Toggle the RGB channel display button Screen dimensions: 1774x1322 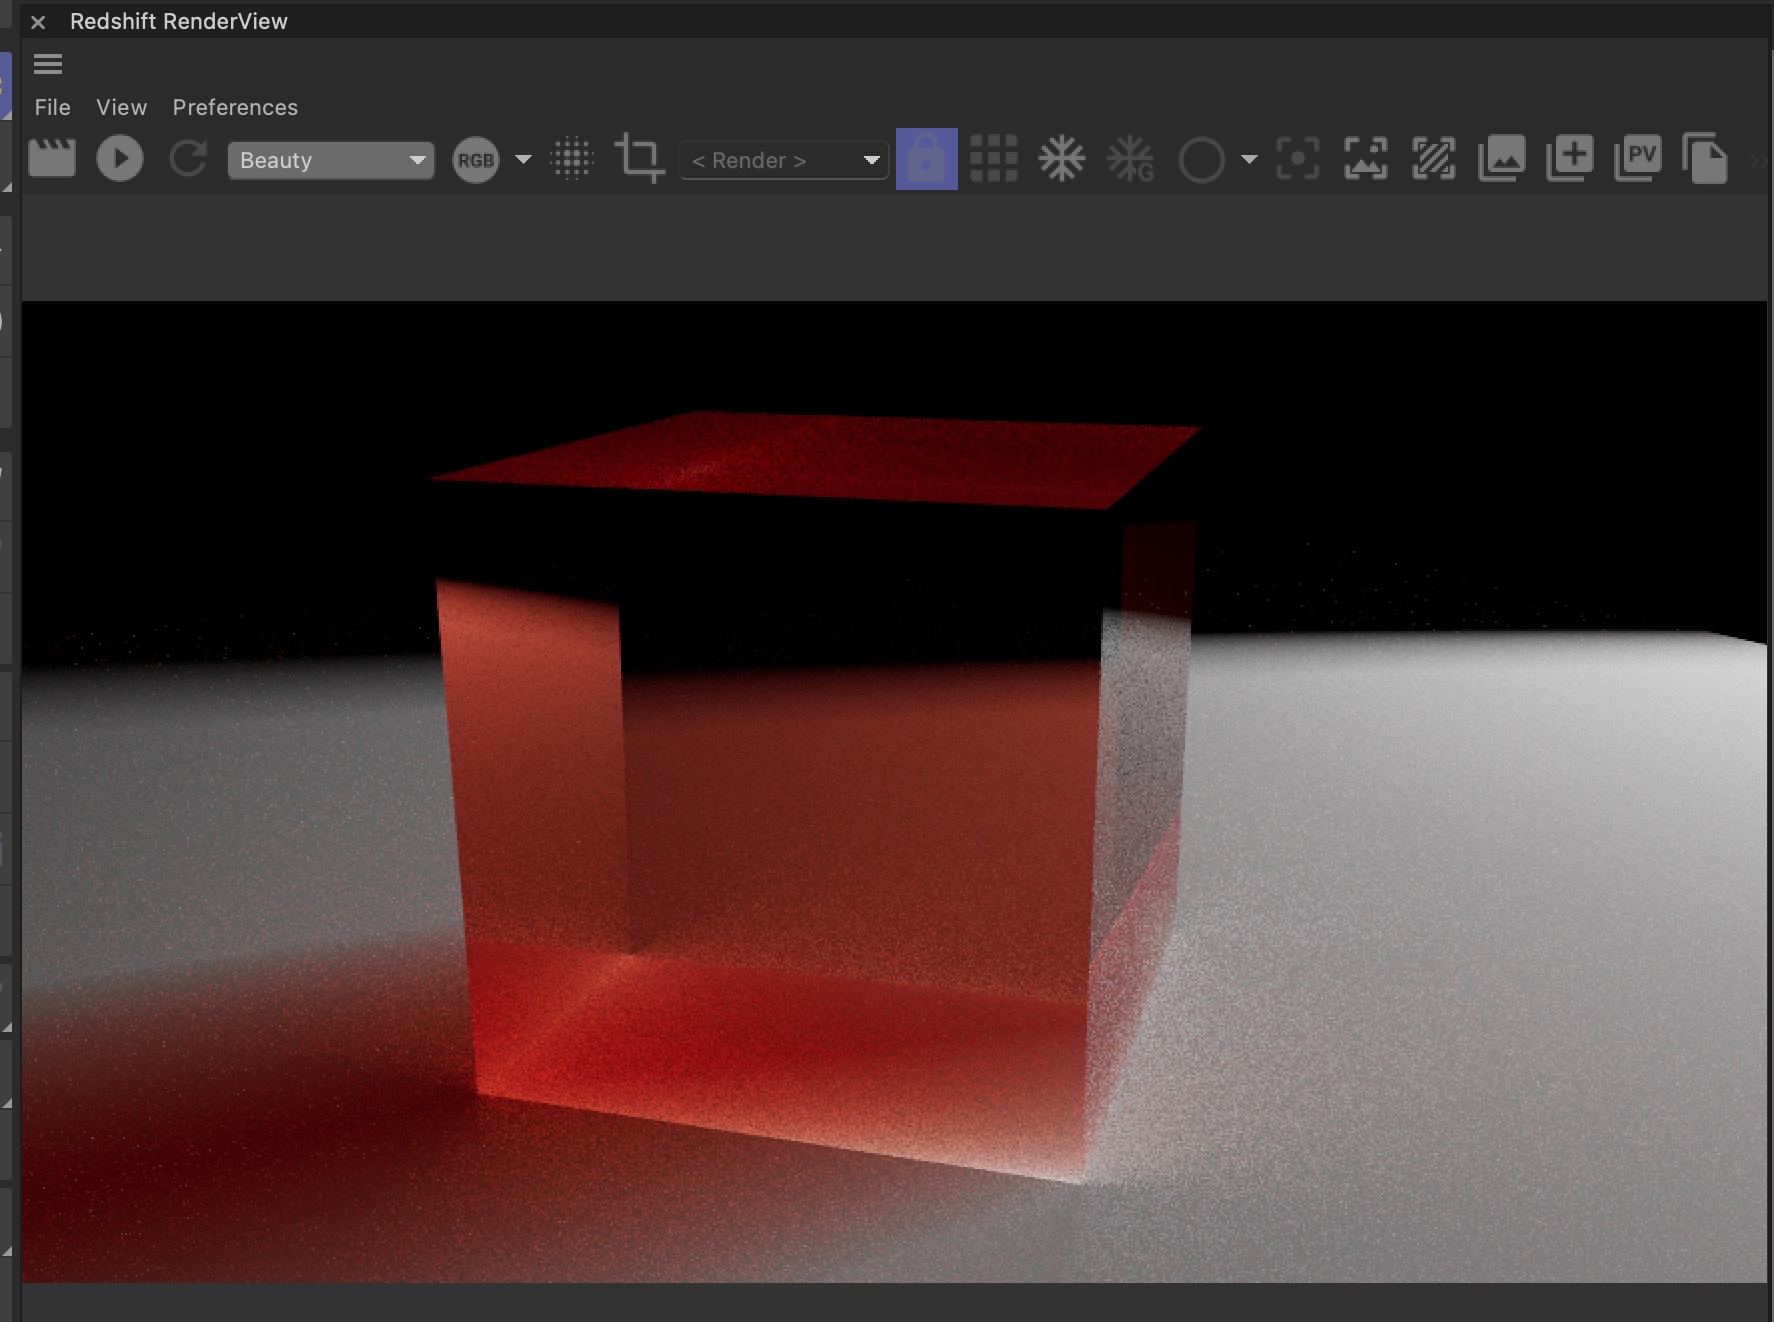(476, 160)
